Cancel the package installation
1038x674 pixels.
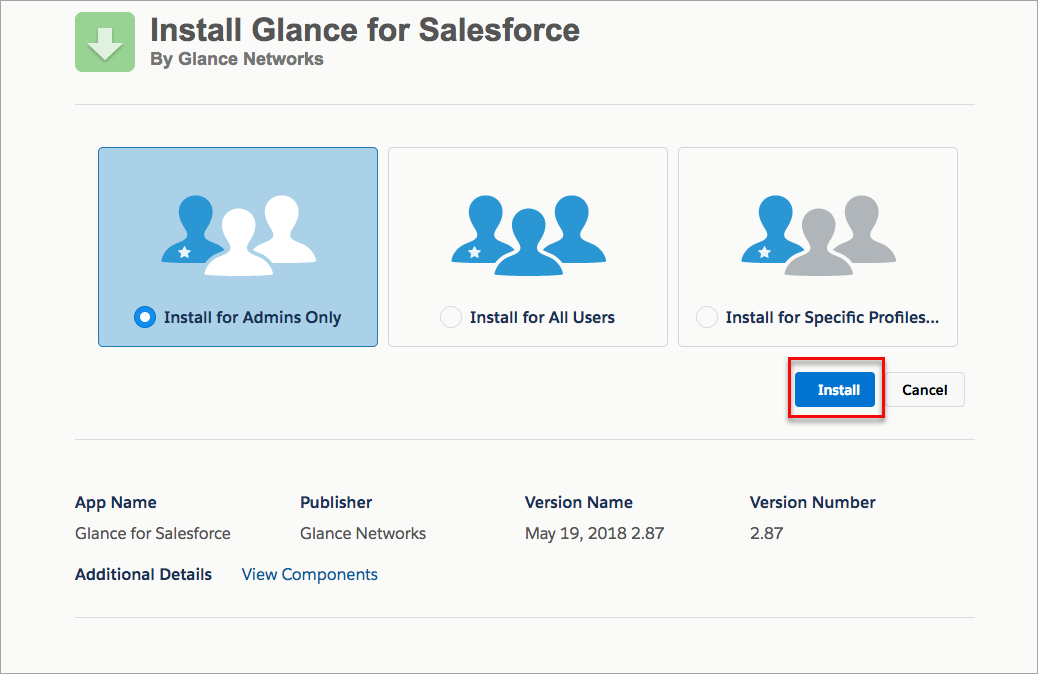(x=924, y=390)
